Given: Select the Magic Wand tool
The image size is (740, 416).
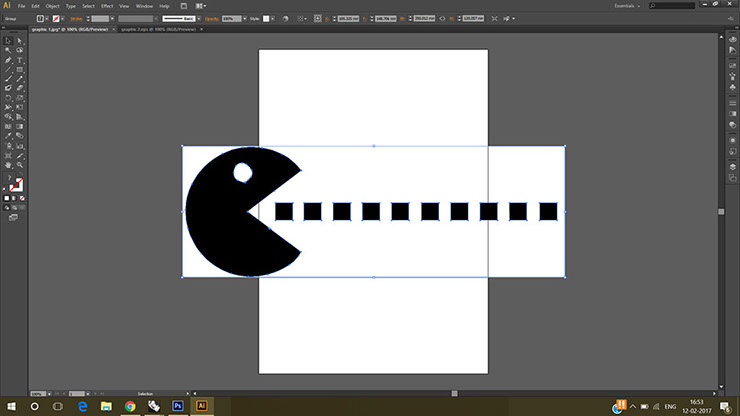Looking at the screenshot, I should [x=8, y=51].
